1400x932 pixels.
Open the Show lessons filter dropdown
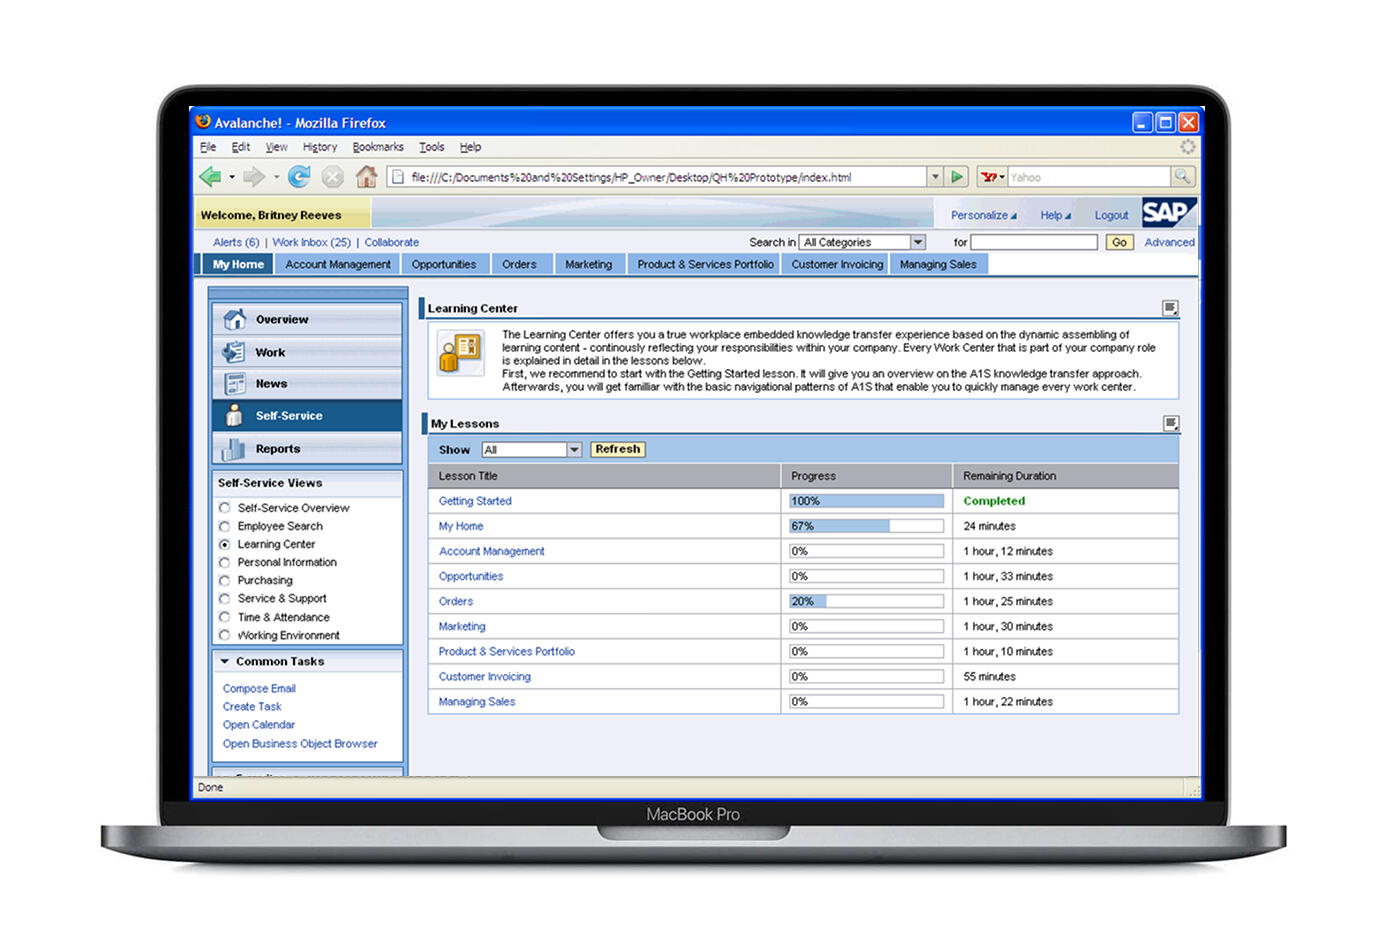pos(574,450)
